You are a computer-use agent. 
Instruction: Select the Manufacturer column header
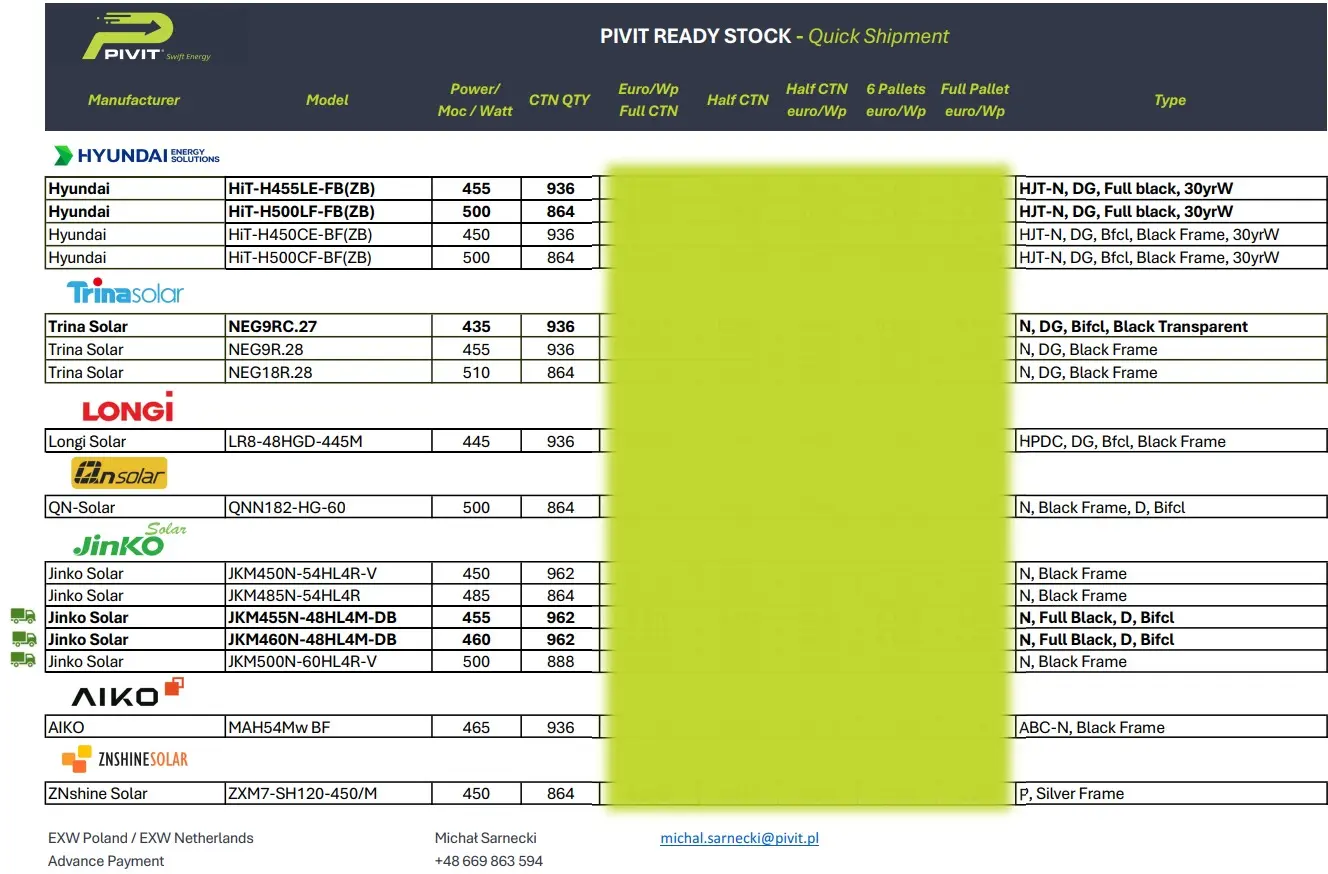tap(134, 100)
